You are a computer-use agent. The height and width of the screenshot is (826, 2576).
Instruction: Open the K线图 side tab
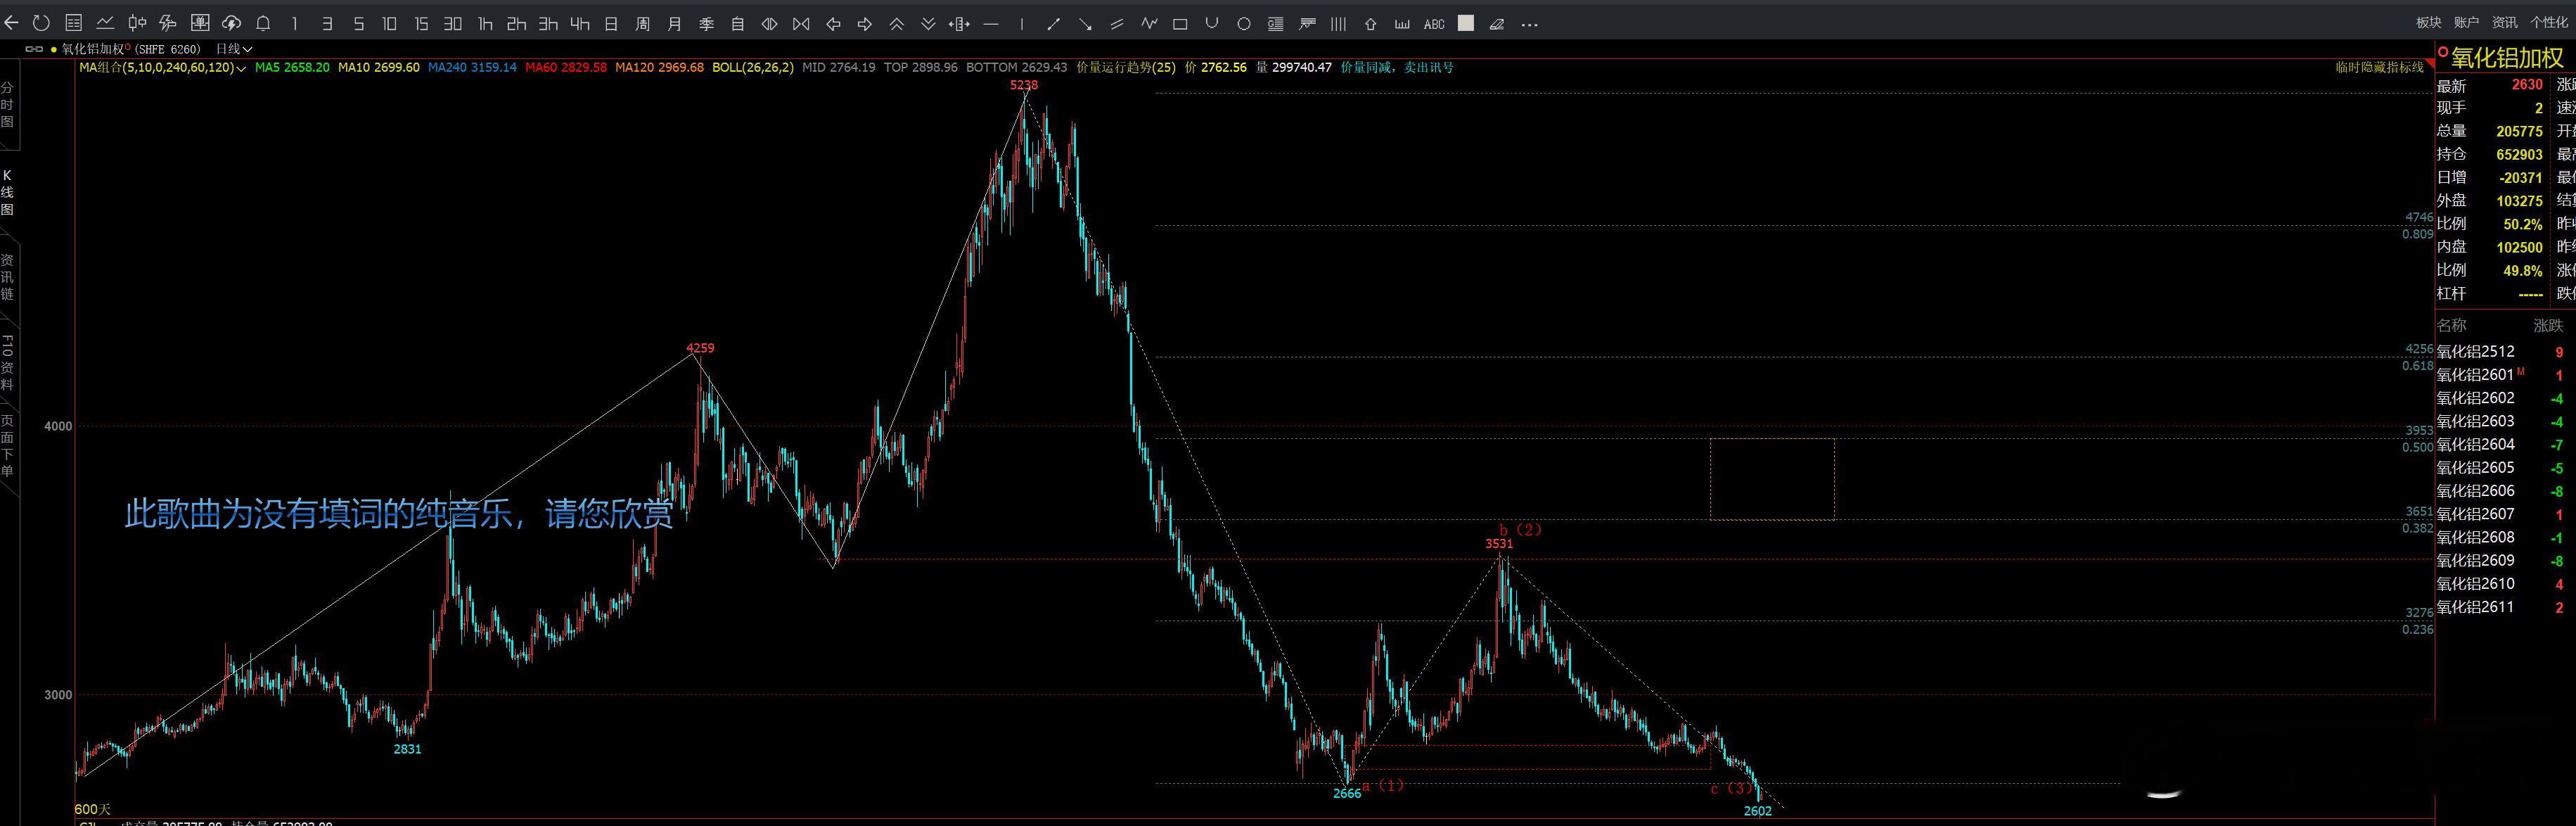[7, 192]
